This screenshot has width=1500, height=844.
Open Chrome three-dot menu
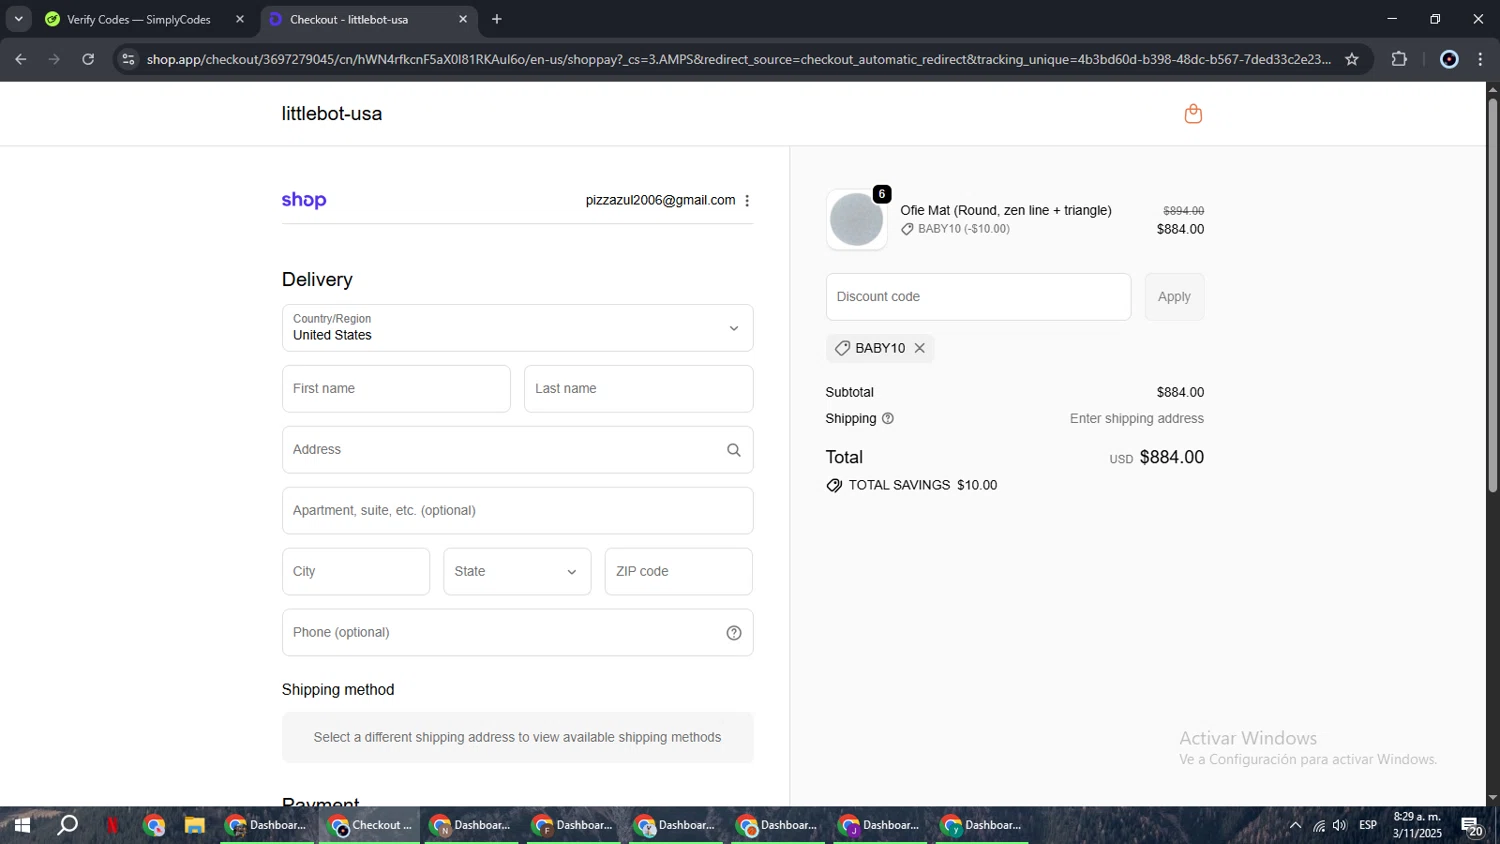click(1481, 59)
